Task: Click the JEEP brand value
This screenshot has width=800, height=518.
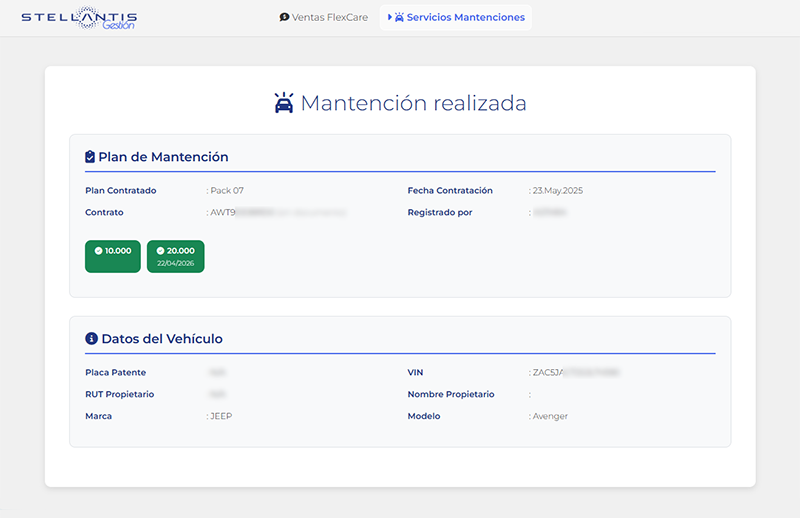Action: pos(221,416)
